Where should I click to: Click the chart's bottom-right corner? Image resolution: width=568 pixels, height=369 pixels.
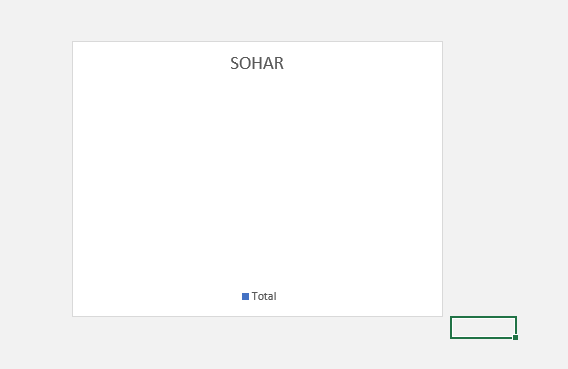coord(442,316)
